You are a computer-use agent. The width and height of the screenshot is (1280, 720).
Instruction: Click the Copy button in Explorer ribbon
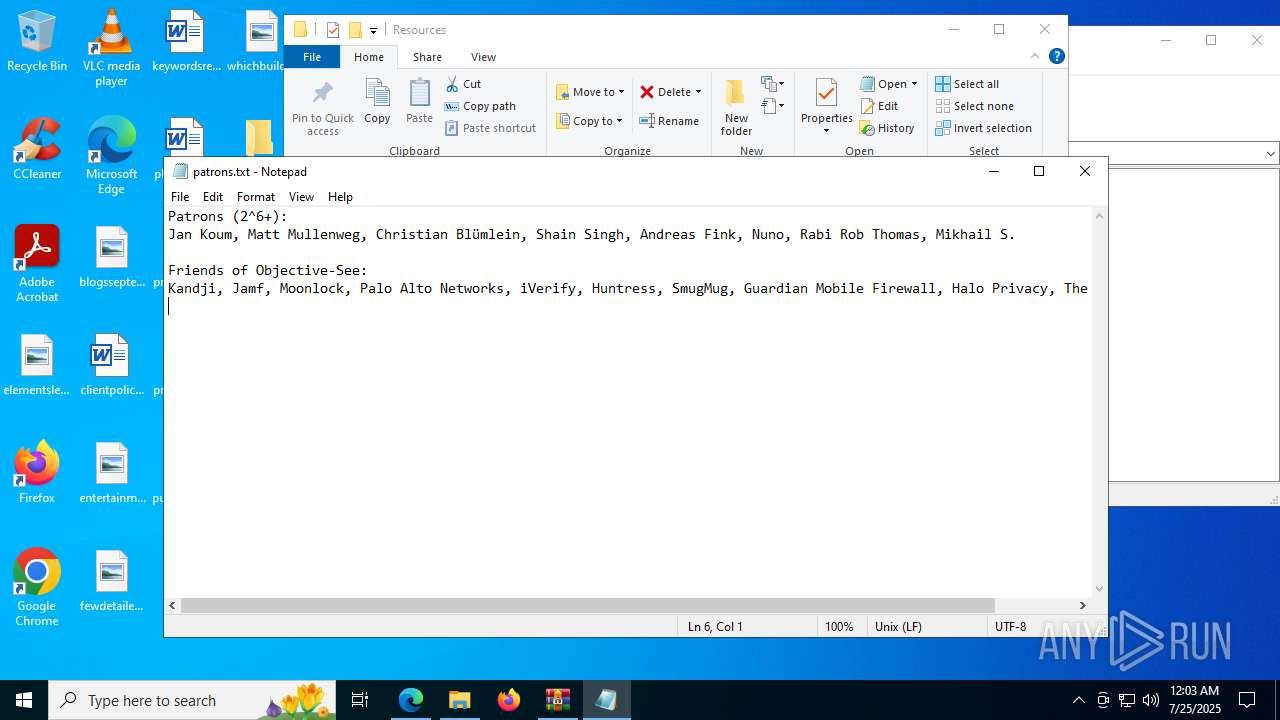coord(377,102)
